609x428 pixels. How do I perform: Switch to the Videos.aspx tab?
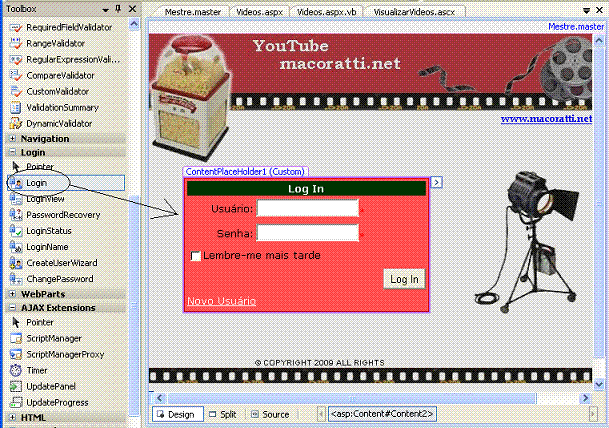pyautogui.click(x=259, y=12)
